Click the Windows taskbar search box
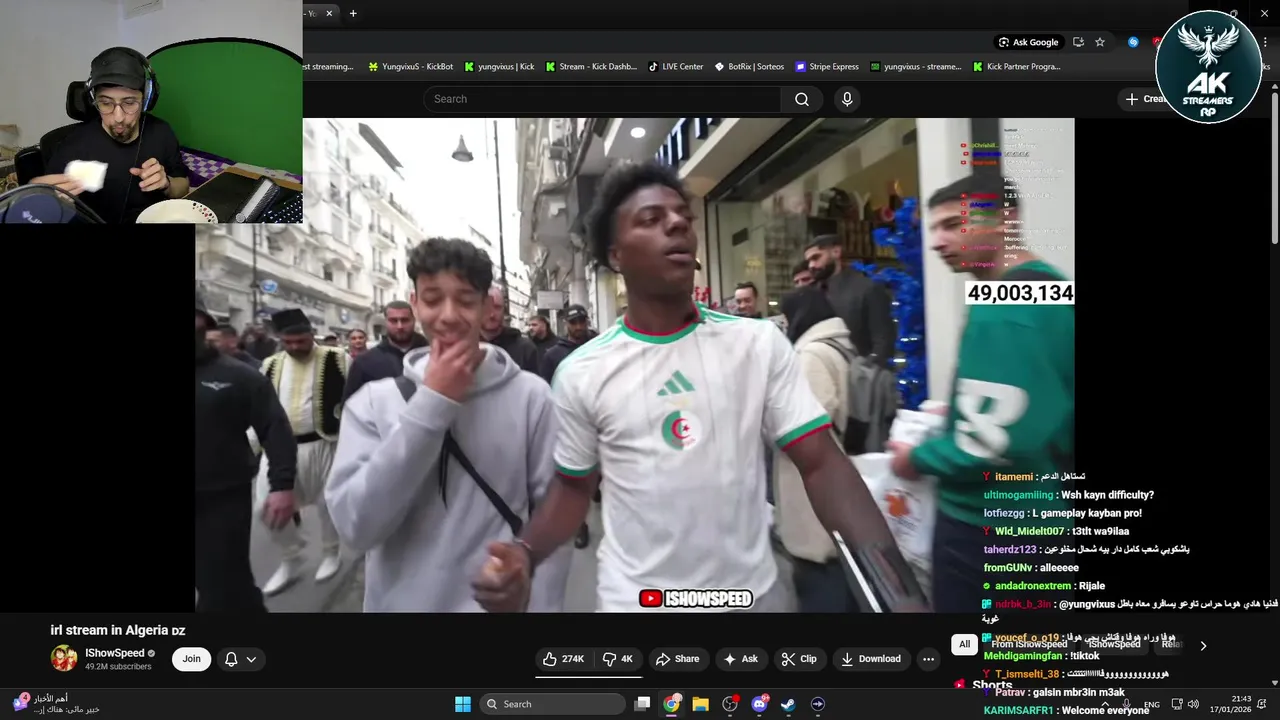The height and width of the screenshot is (720, 1280). click(x=552, y=704)
